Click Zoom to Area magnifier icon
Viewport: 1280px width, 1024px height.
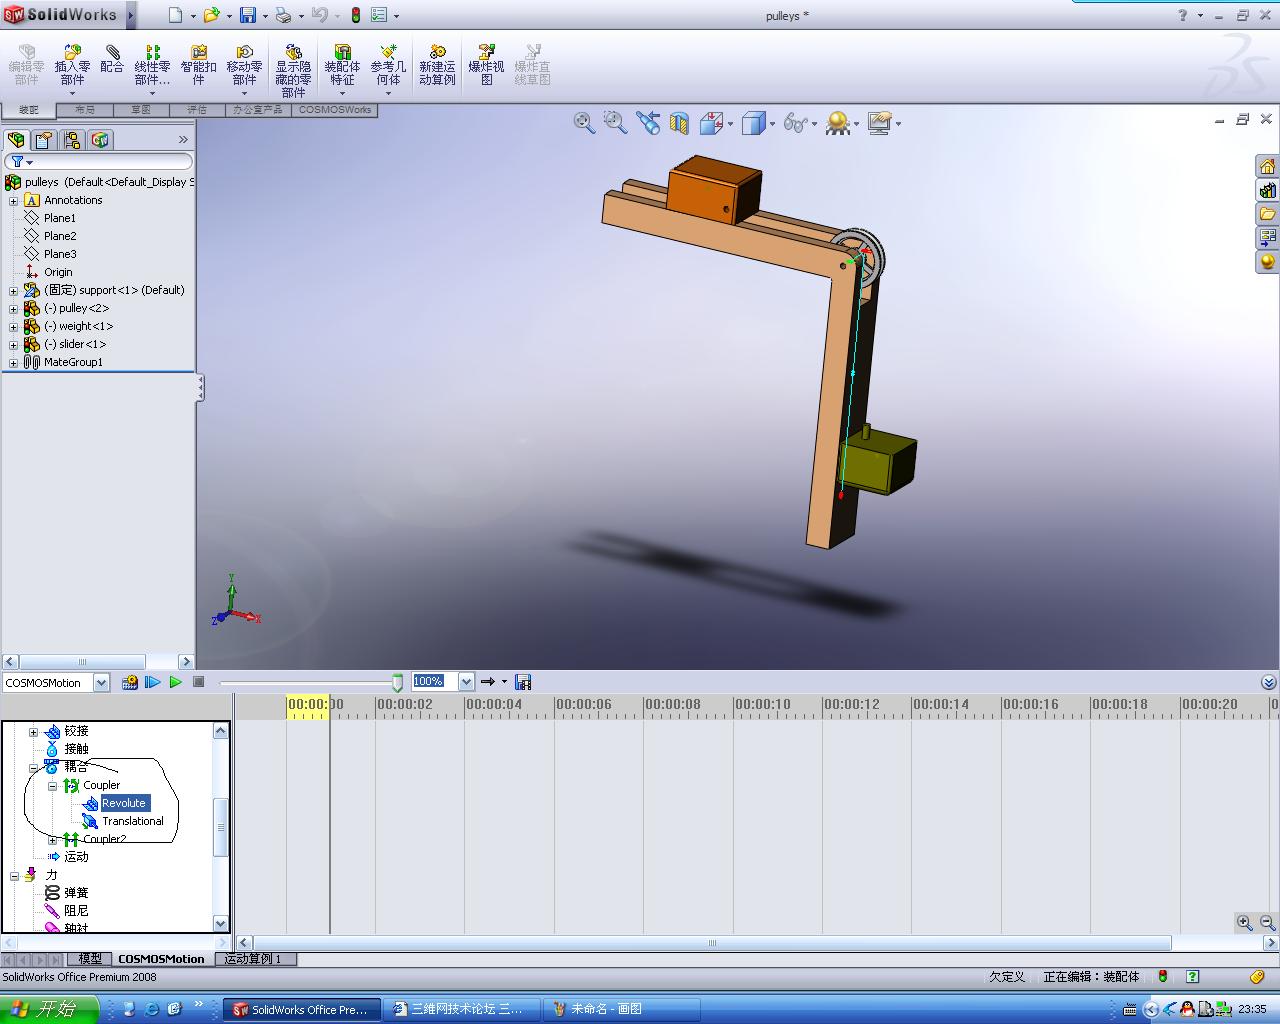(615, 123)
